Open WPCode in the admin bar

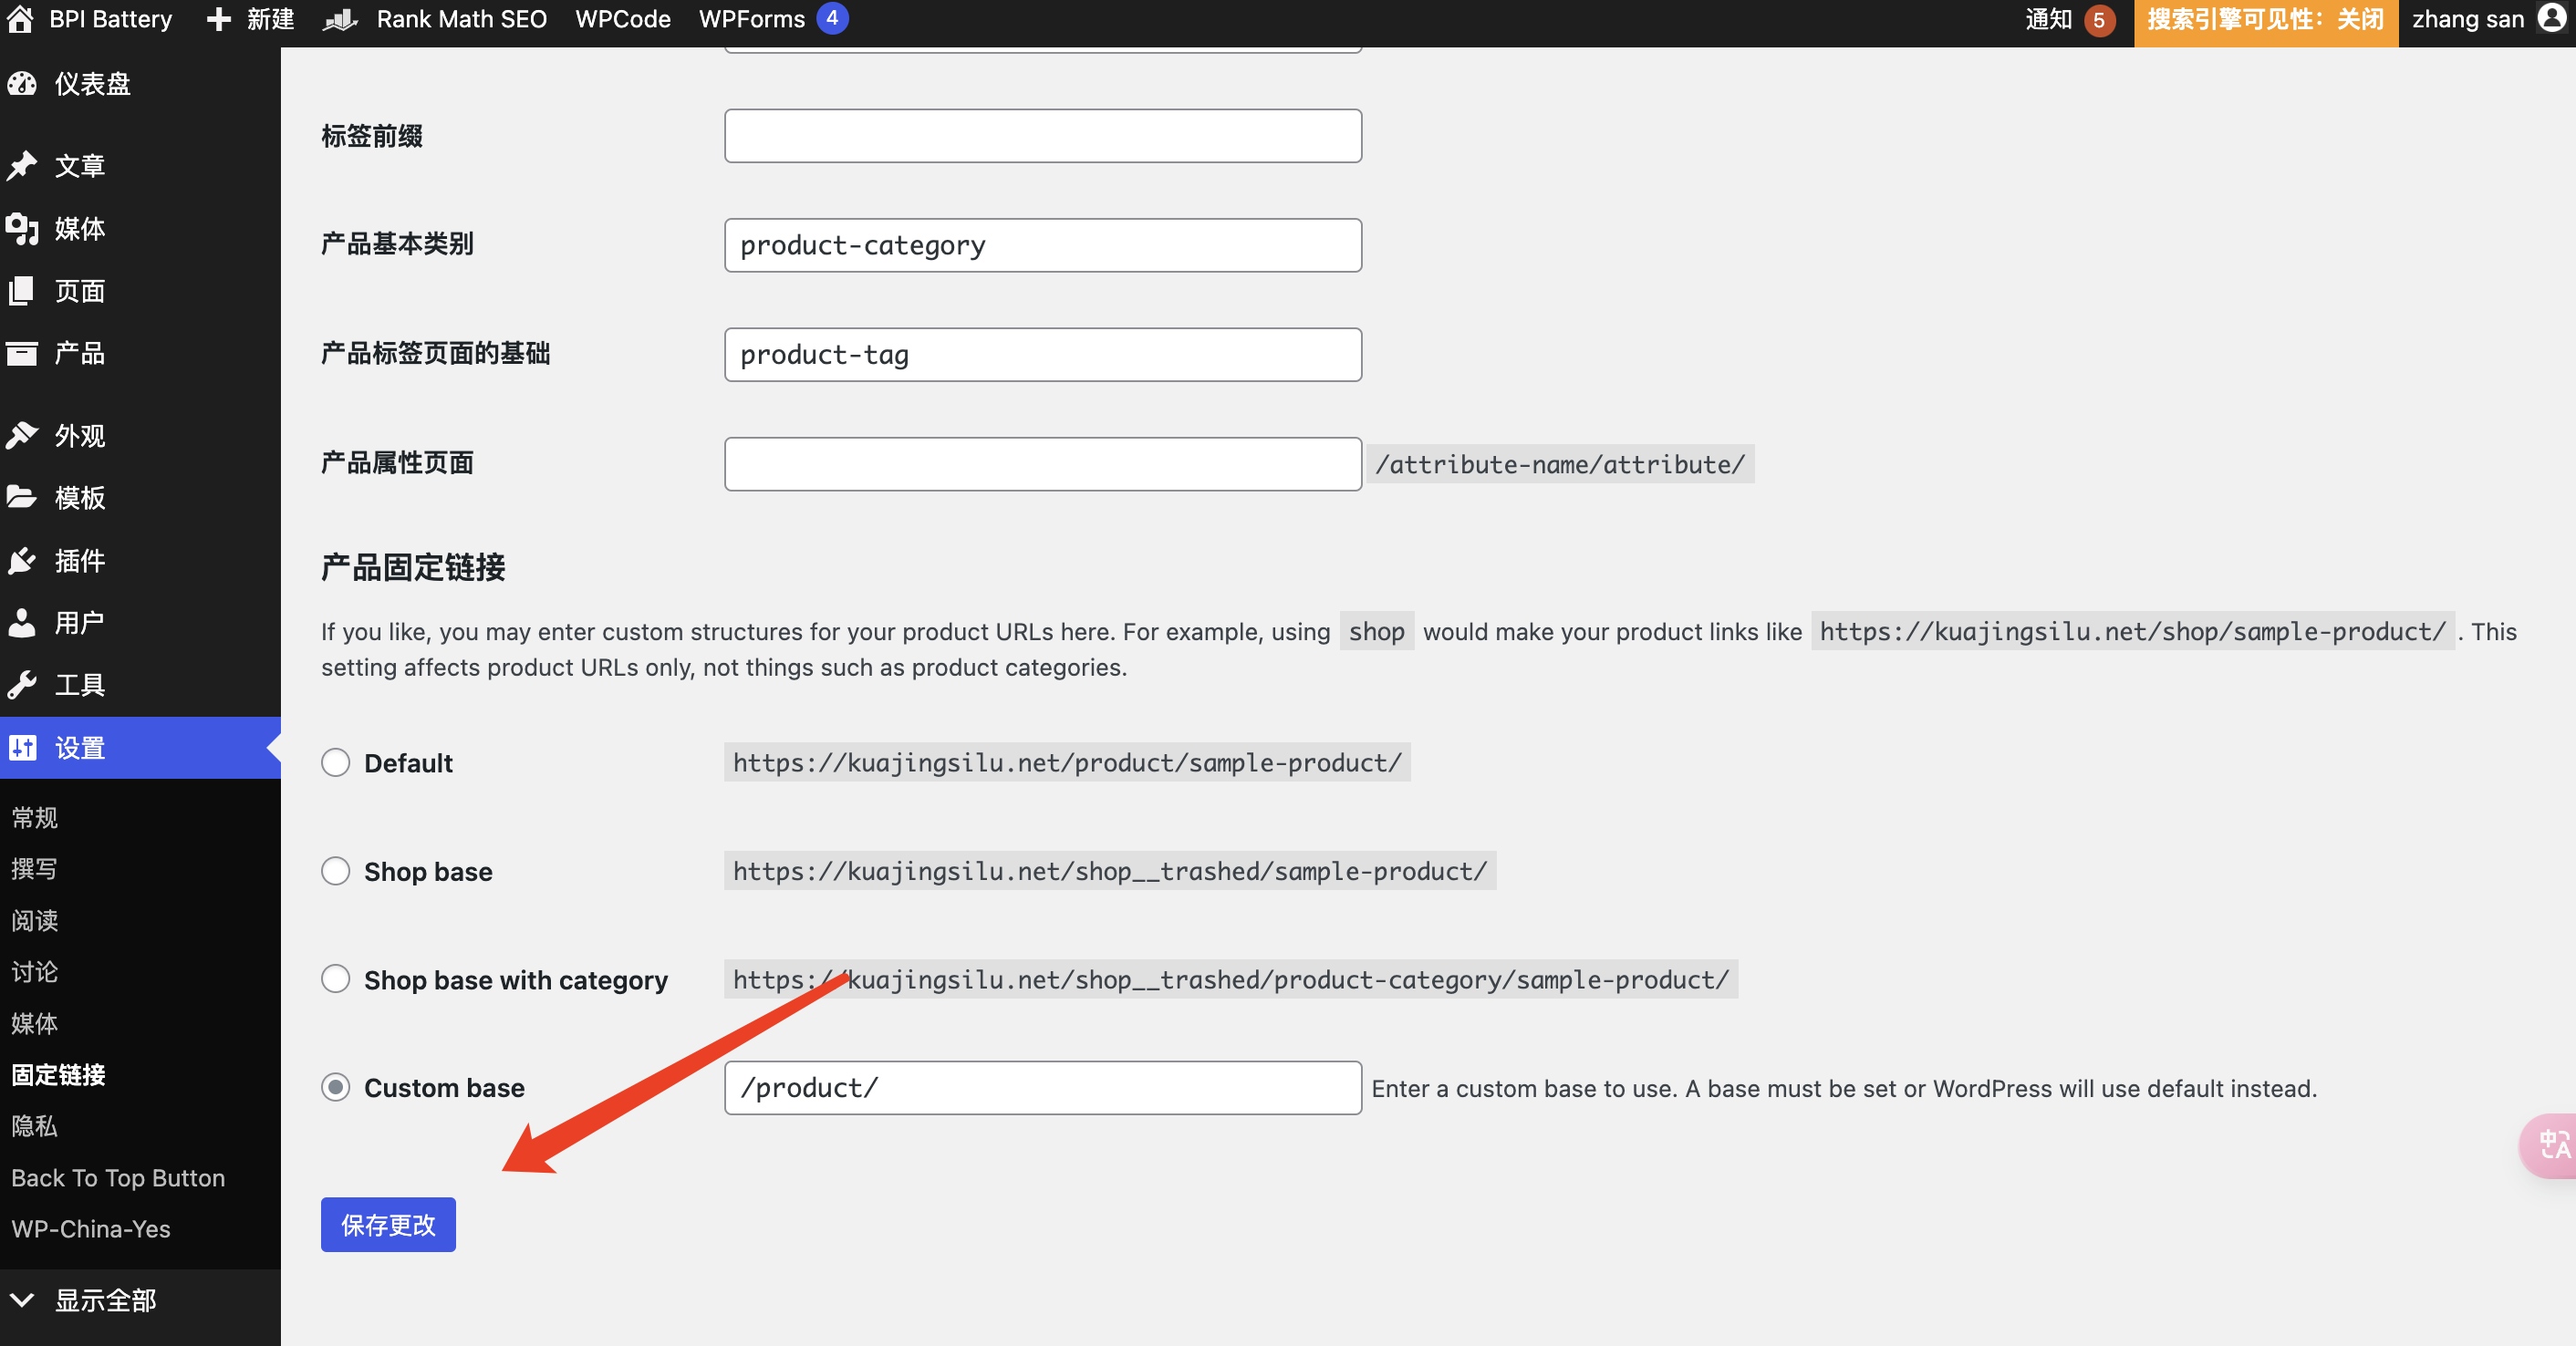point(623,19)
